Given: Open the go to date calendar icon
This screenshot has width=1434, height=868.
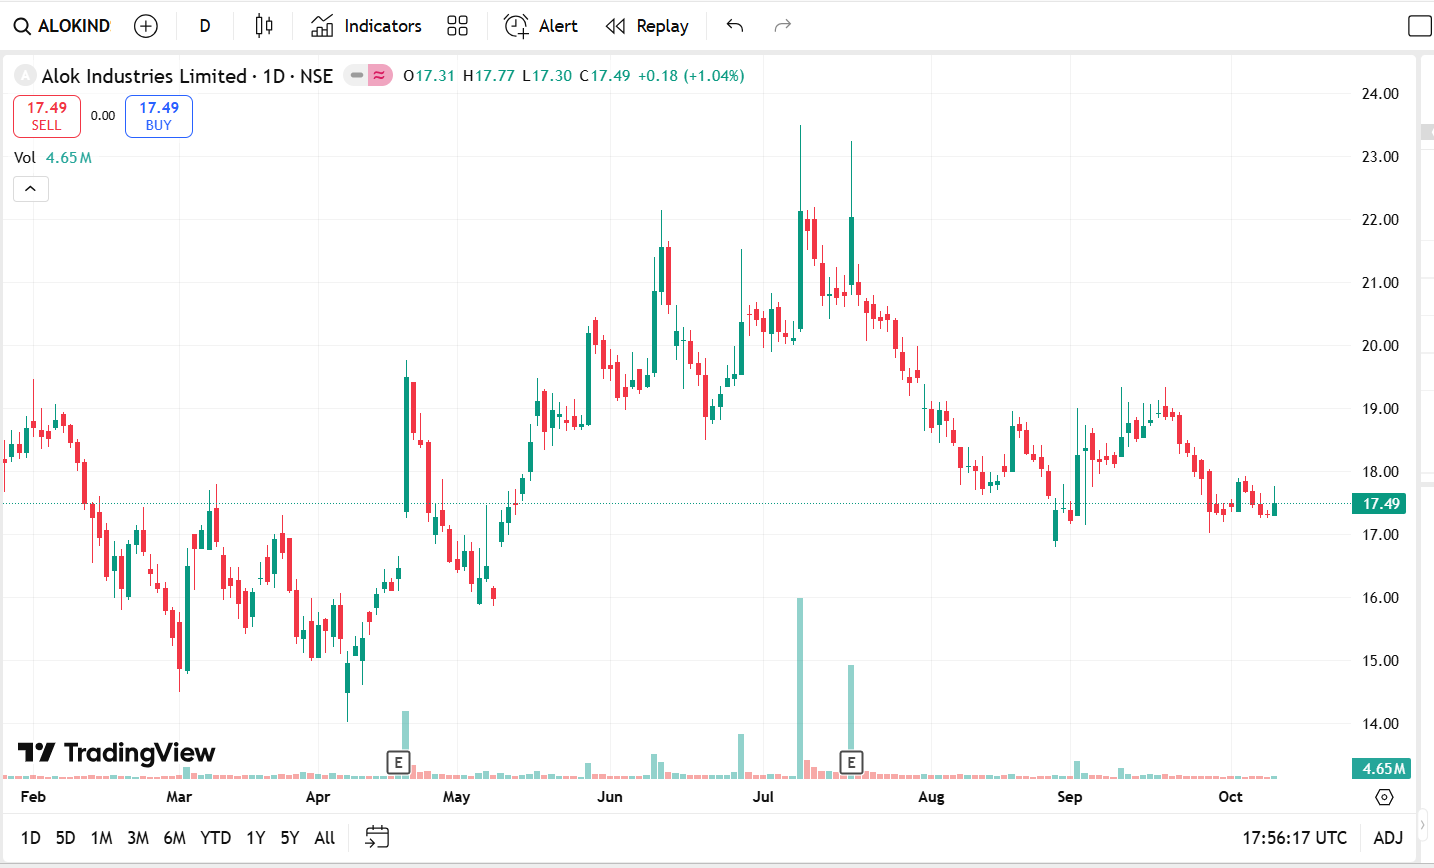Looking at the screenshot, I should click(377, 837).
